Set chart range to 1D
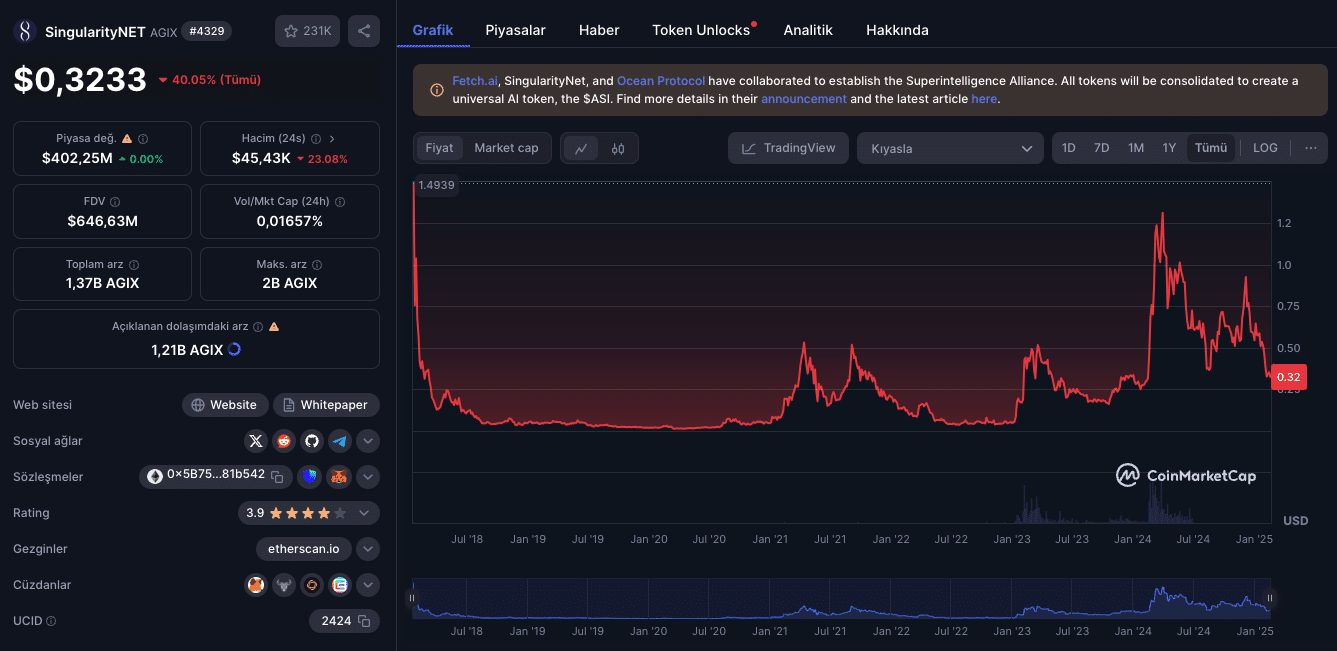1337x651 pixels. 1069,148
